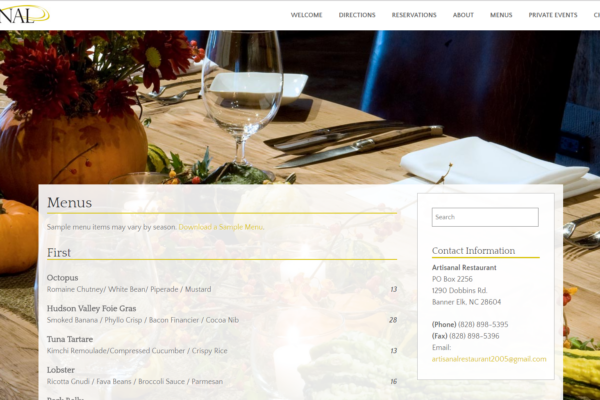This screenshot has width=600, height=400.
Task: Click the artisanalrestaurant2005@gmail.com email link
Action: pos(489,359)
